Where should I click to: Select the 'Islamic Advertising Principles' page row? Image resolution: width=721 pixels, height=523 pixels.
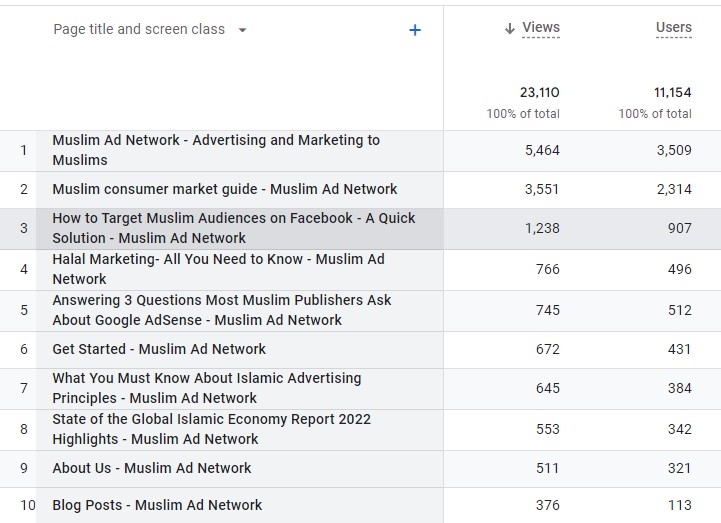[x=206, y=388]
